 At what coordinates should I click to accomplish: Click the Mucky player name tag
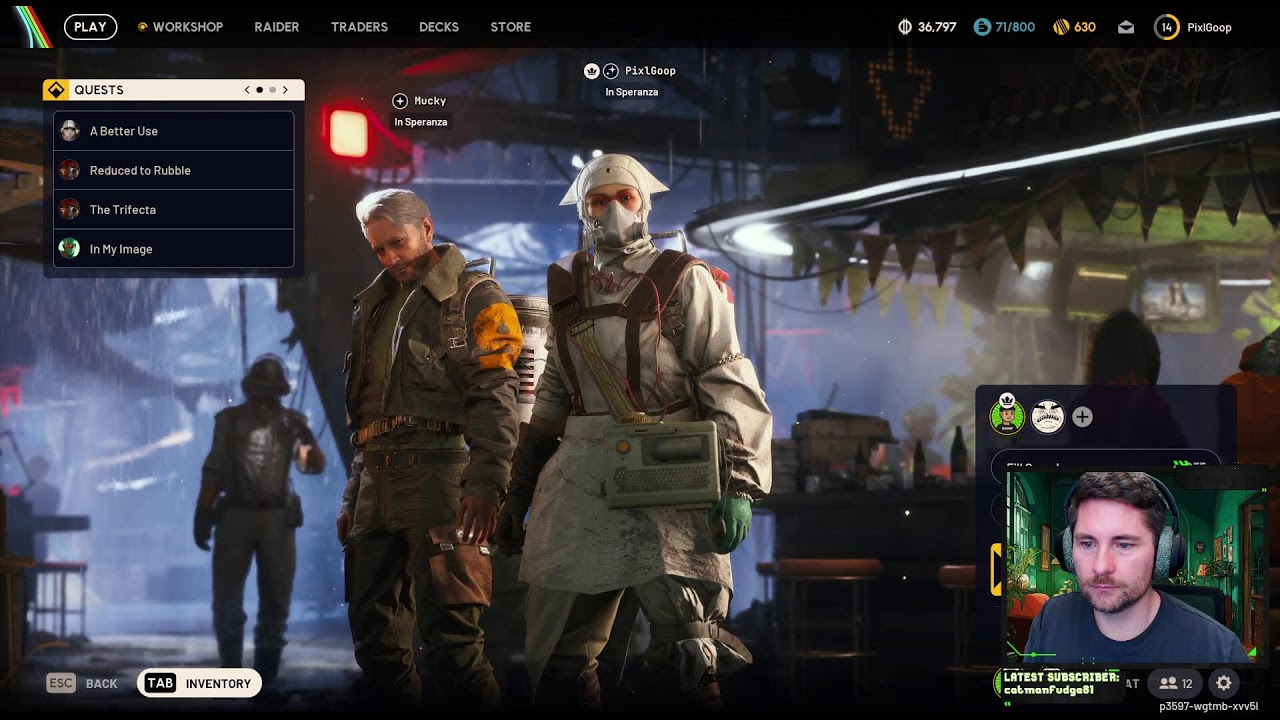[x=430, y=101]
